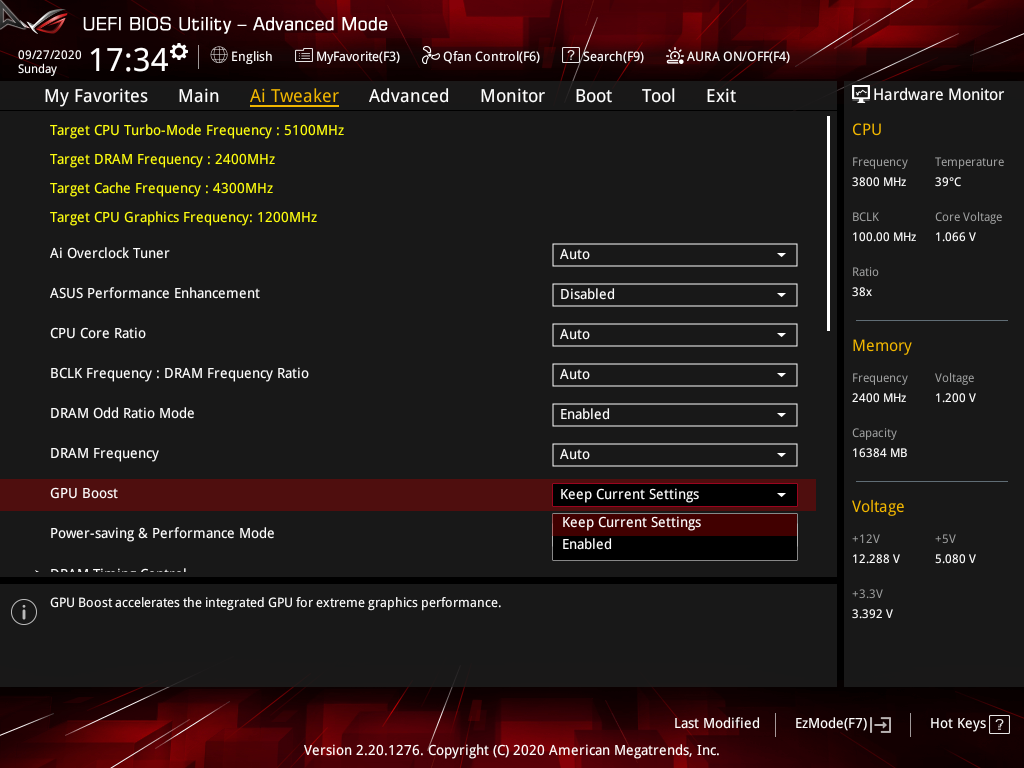Select the ASUS Performance Enhancement label
The height and width of the screenshot is (768, 1024).
(155, 293)
